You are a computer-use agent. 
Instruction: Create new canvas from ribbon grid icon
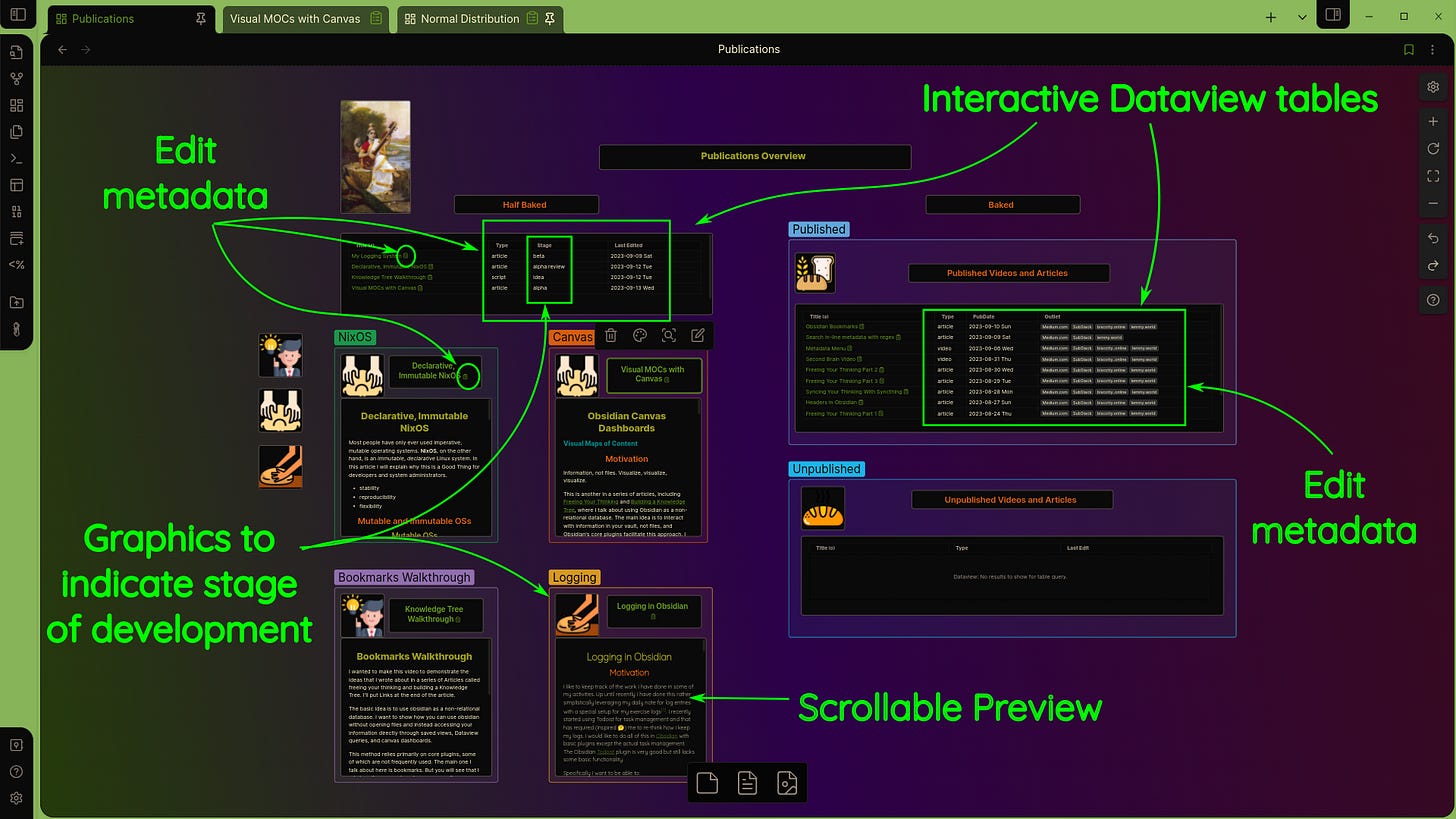point(16,105)
